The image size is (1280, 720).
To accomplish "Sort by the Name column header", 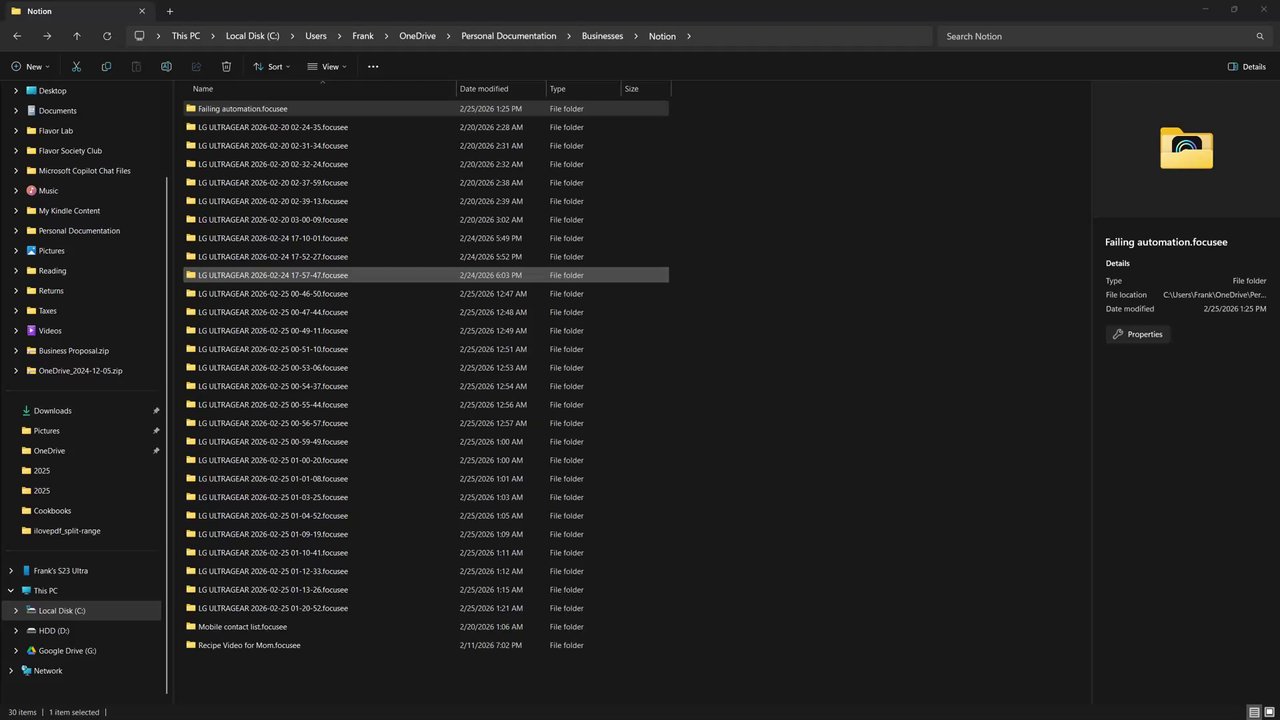I will tap(321, 89).
